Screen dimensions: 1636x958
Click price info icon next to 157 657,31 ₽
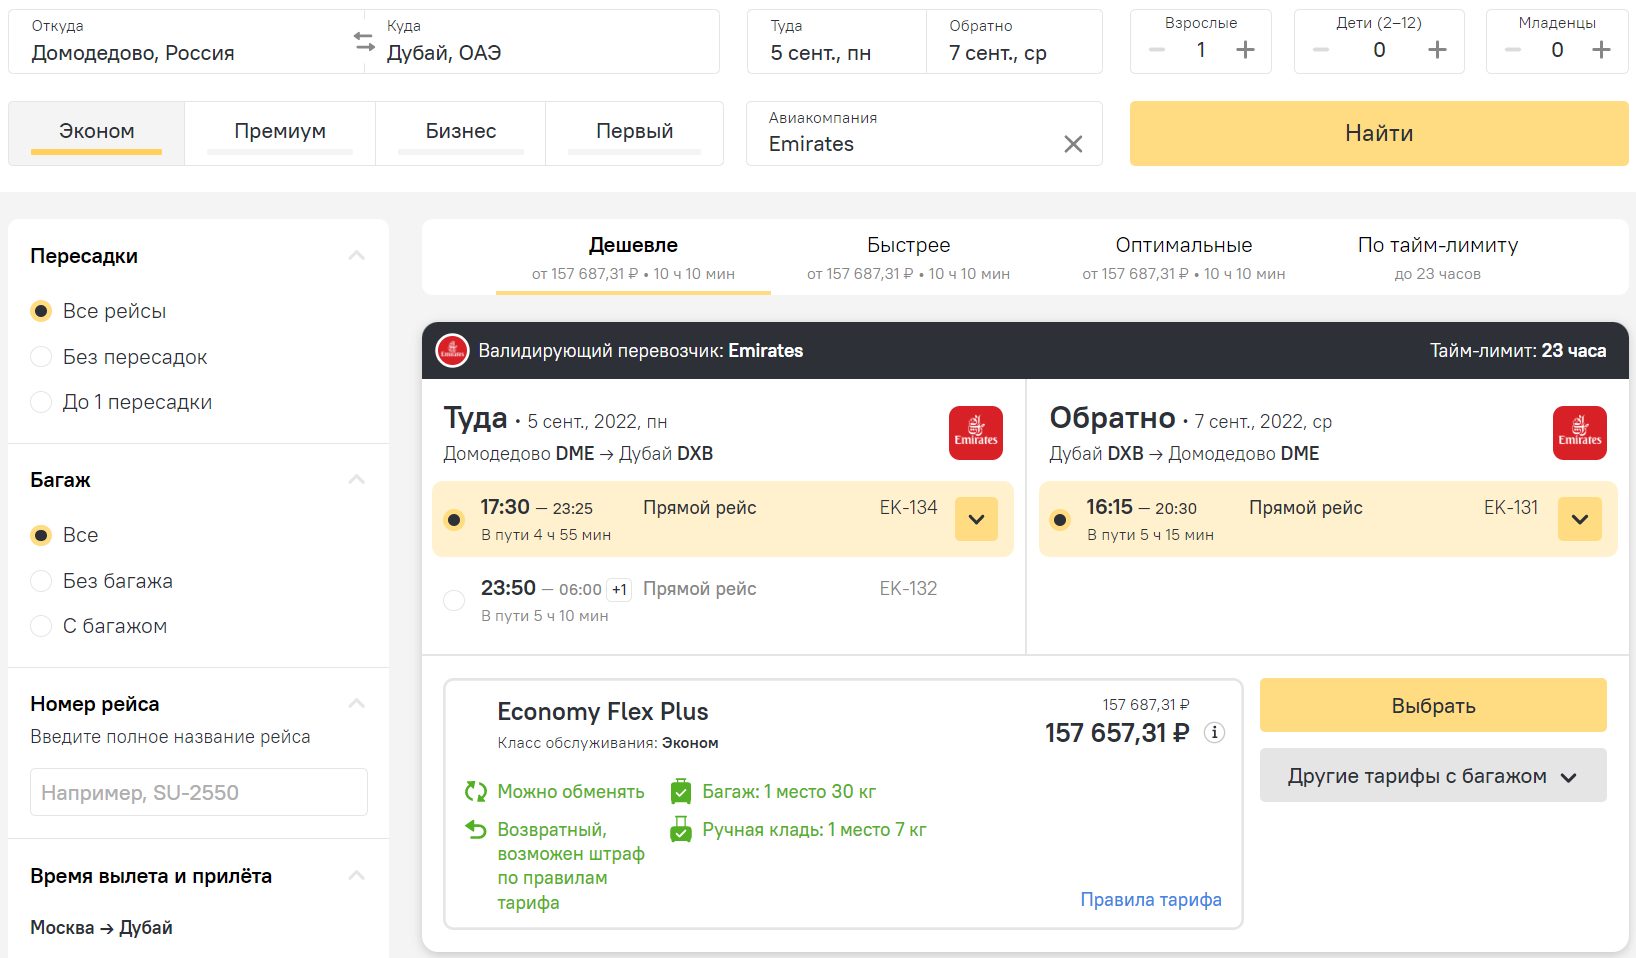tap(1214, 733)
